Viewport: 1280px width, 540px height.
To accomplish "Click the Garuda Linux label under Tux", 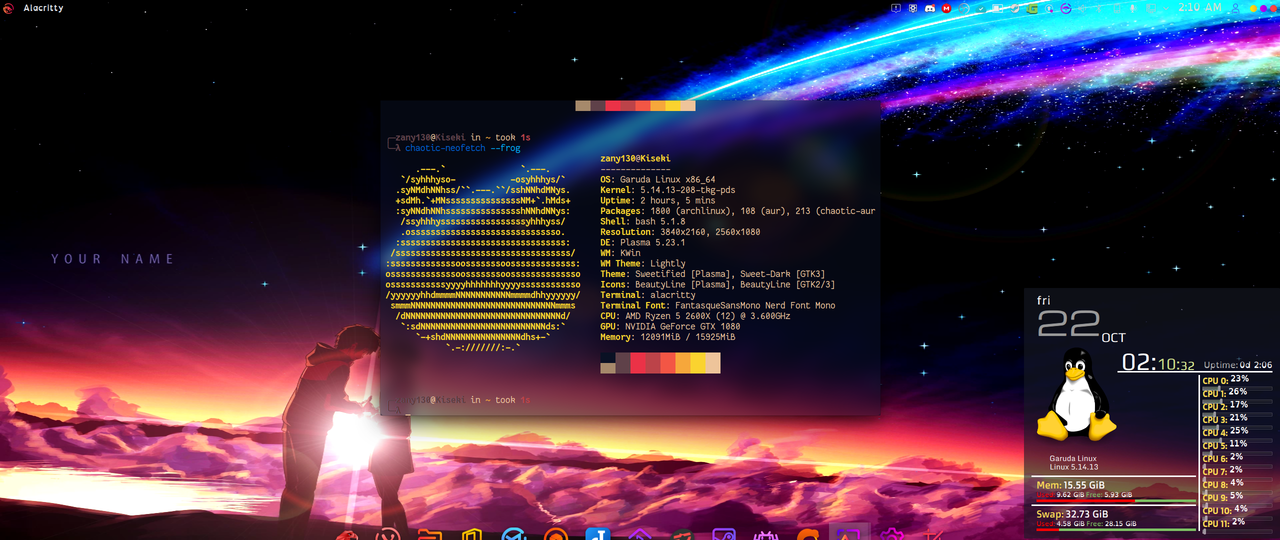I will (x=1074, y=458).
